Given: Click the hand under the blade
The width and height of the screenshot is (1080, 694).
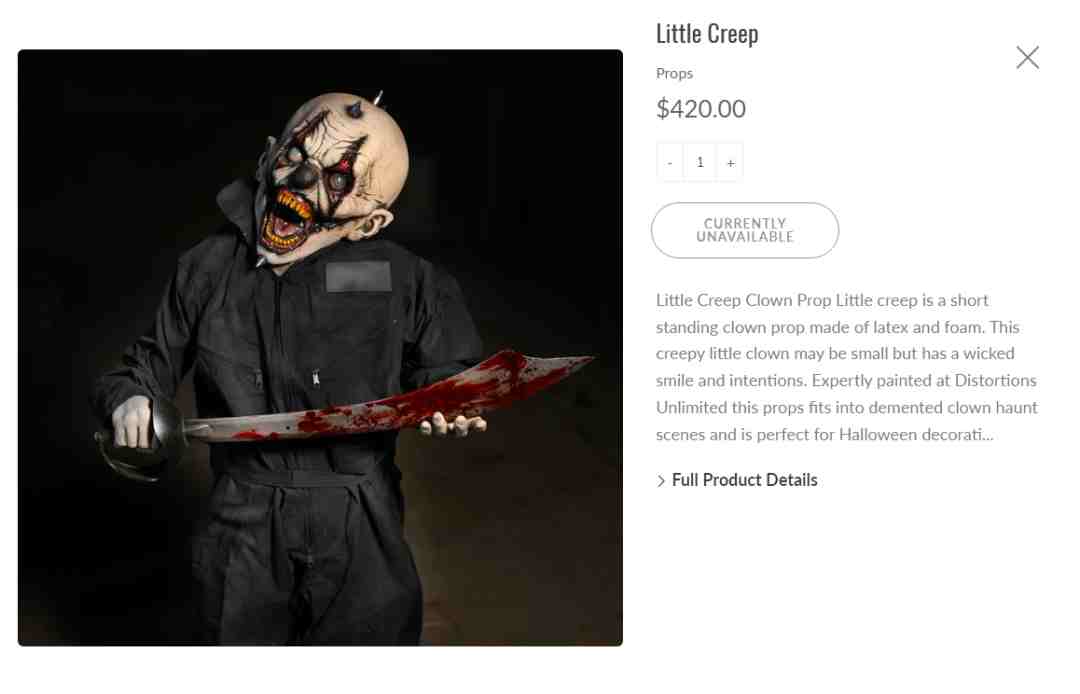Looking at the screenshot, I should tap(453, 424).
